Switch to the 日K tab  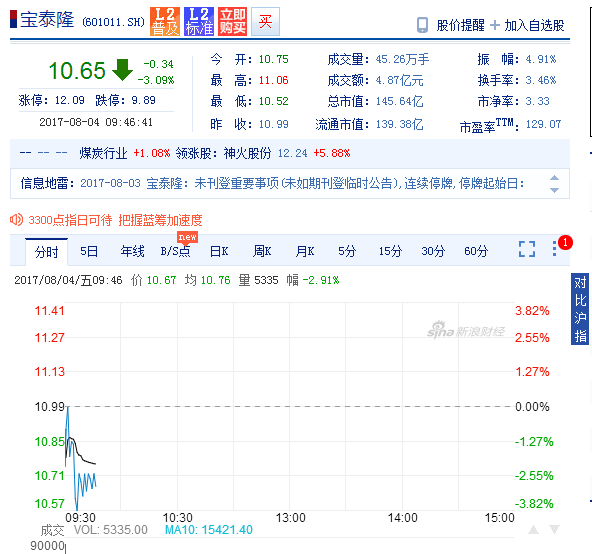[x=219, y=251]
